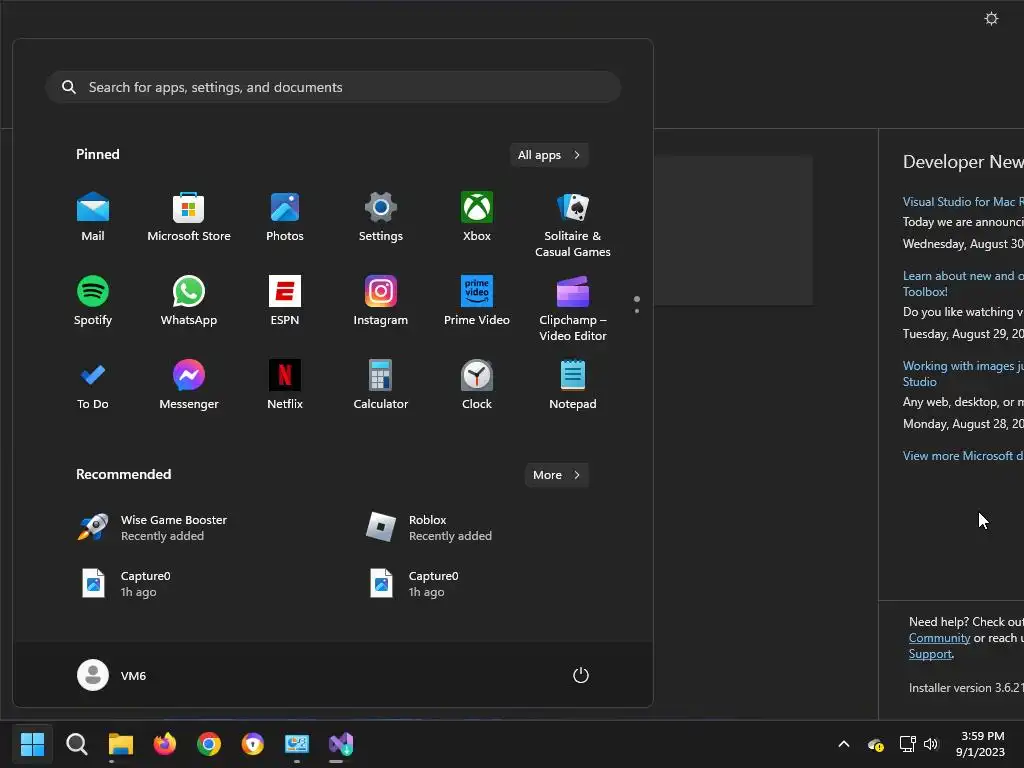Click More in Recommended section
Viewport: 1024px width, 768px height.
pyautogui.click(x=556, y=475)
